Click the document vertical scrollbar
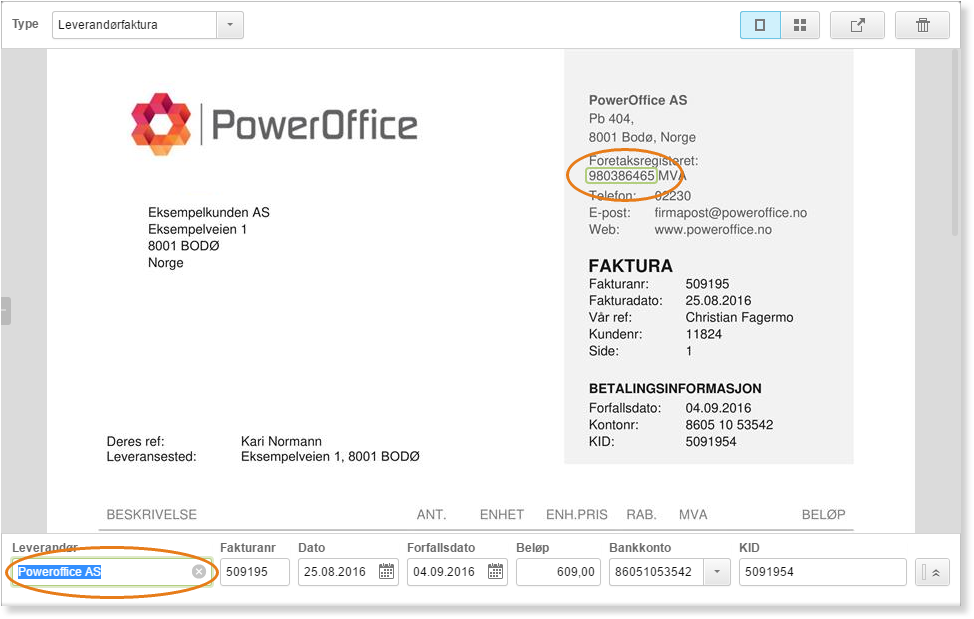 click(955, 143)
